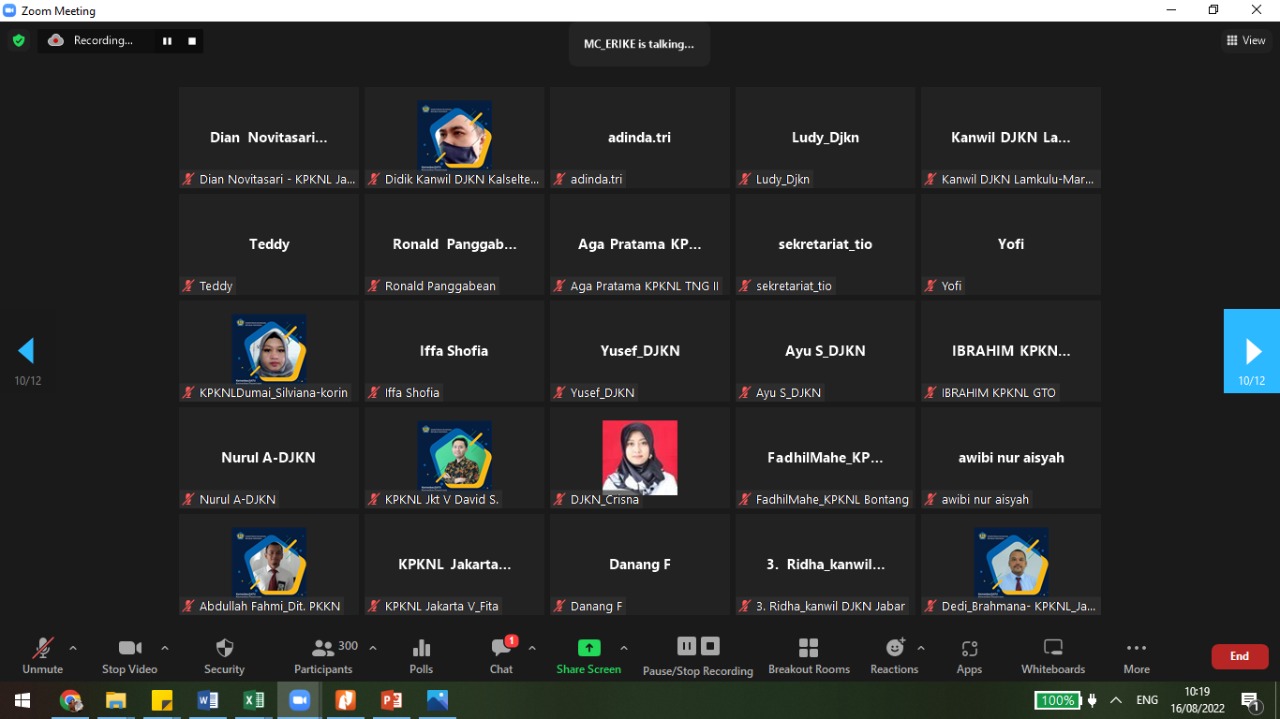Click the green Share Screen icon

589,648
